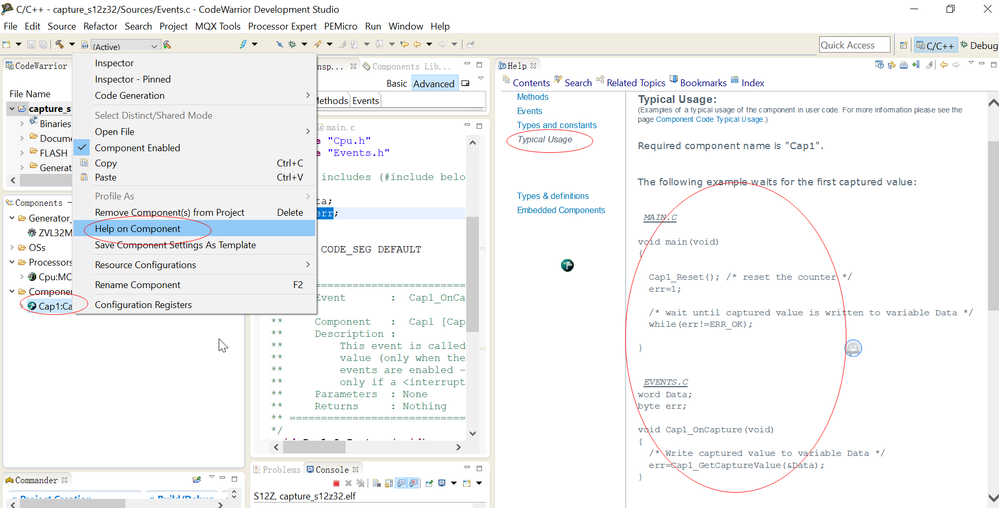Select the ZVL32M generator item
Image resolution: width=999 pixels, height=508 pixels.
[x=50, y=233]
